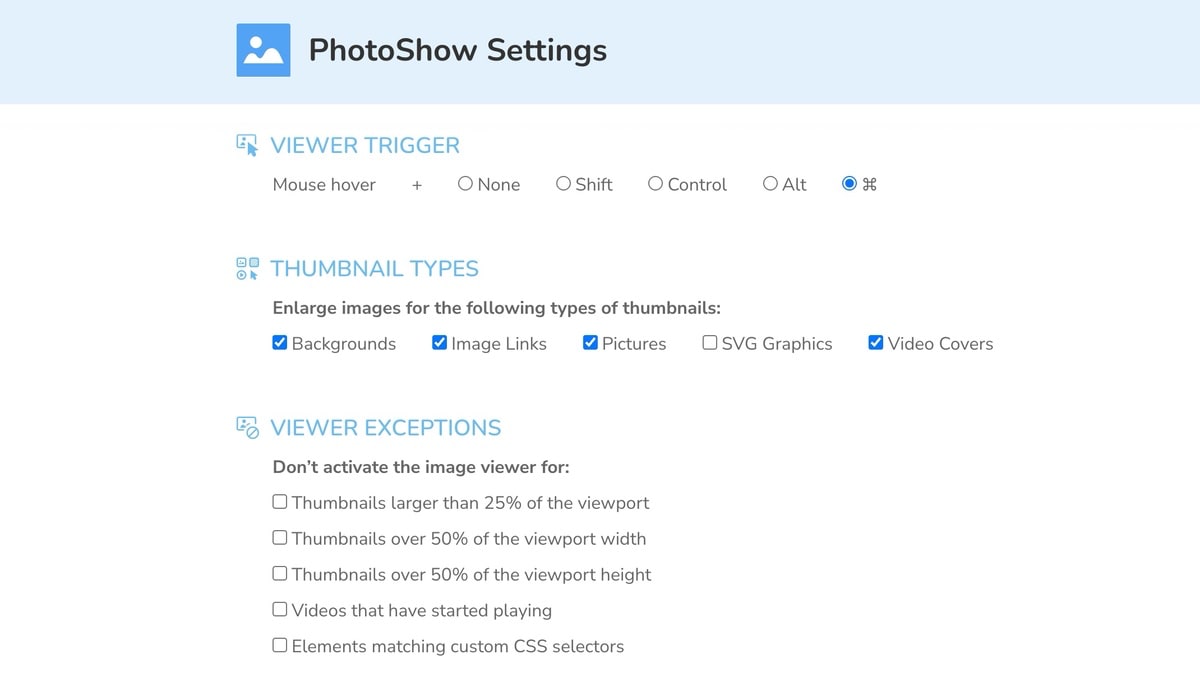Select the Control modifier option

tap(655, 184)
